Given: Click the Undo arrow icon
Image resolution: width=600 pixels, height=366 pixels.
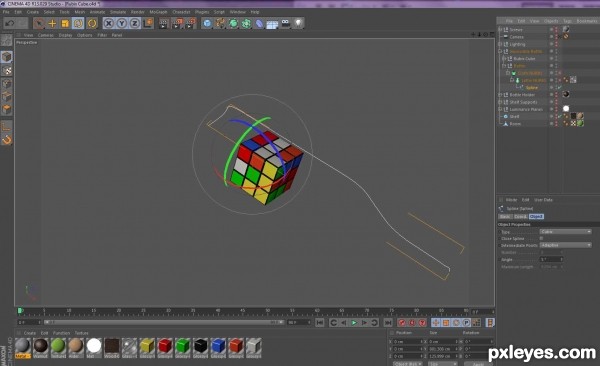Looking at the screenshot, I should (x=10, y=23).
